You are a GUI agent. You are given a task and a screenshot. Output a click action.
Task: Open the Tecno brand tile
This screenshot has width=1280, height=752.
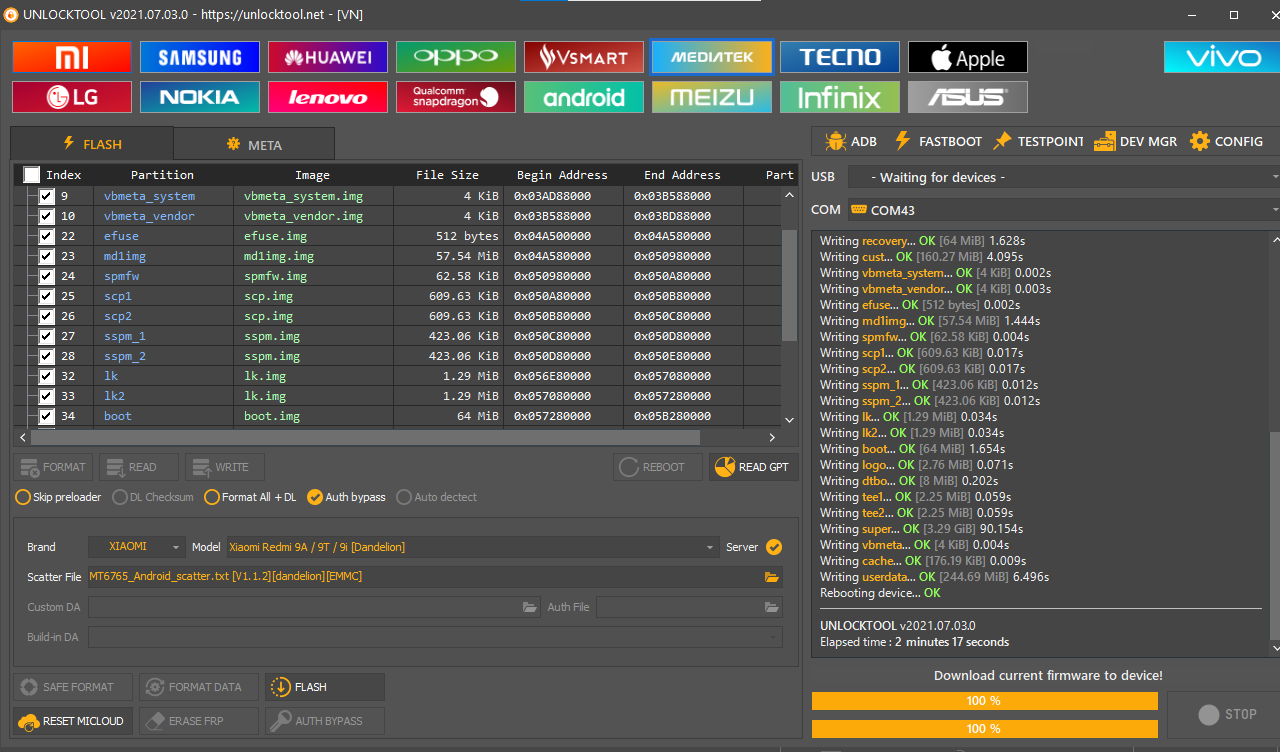(x=840, y=57)
